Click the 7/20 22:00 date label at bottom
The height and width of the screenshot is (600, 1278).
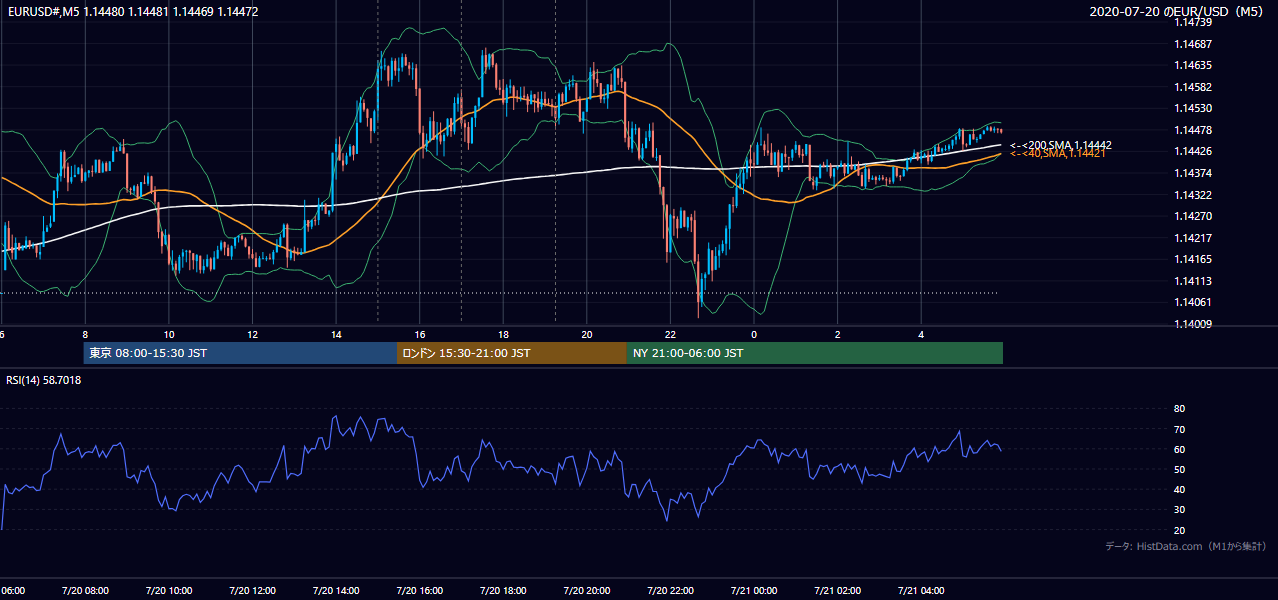coord(670,591)
